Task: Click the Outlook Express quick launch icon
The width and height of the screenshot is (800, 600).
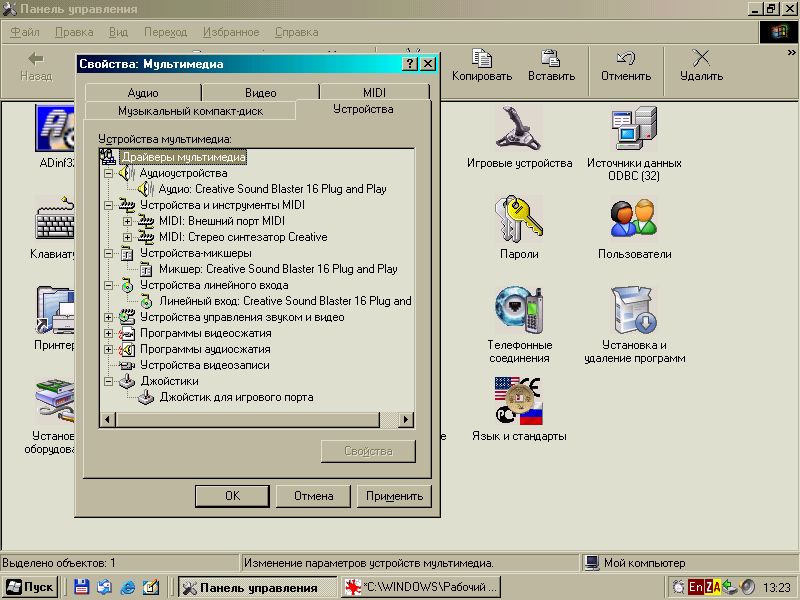Action: [x=105, y=587]
